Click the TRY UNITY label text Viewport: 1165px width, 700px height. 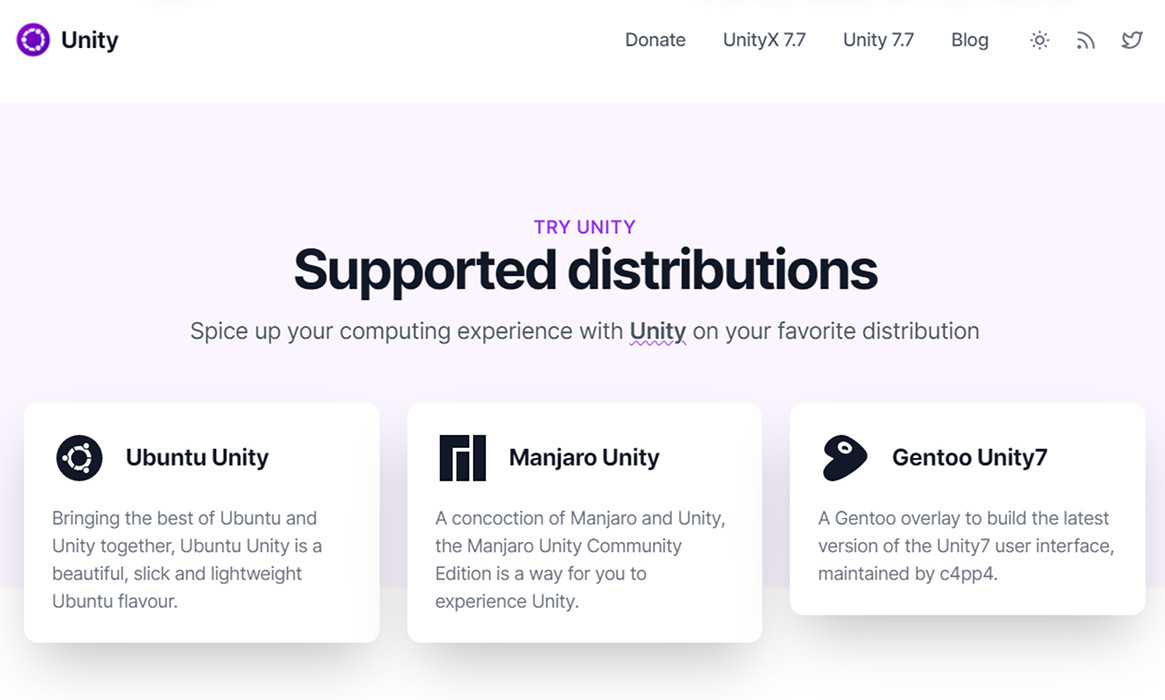(x=584, y=227)
